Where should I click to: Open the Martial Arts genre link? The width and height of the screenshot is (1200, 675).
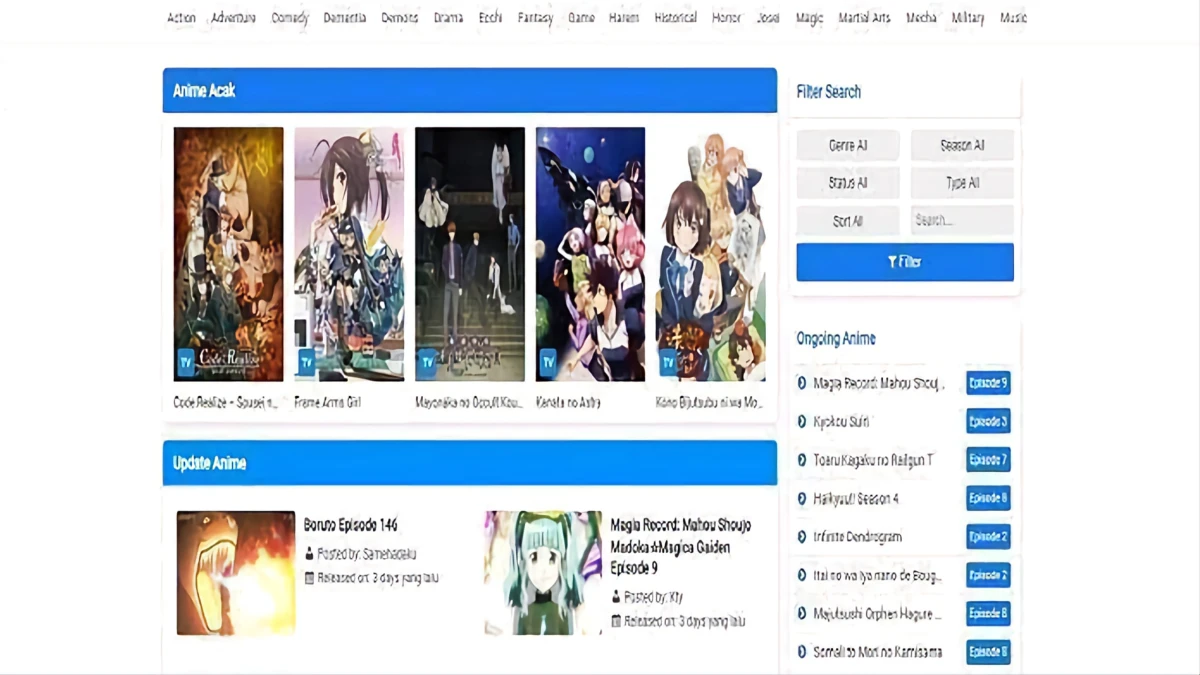[864, 18]
